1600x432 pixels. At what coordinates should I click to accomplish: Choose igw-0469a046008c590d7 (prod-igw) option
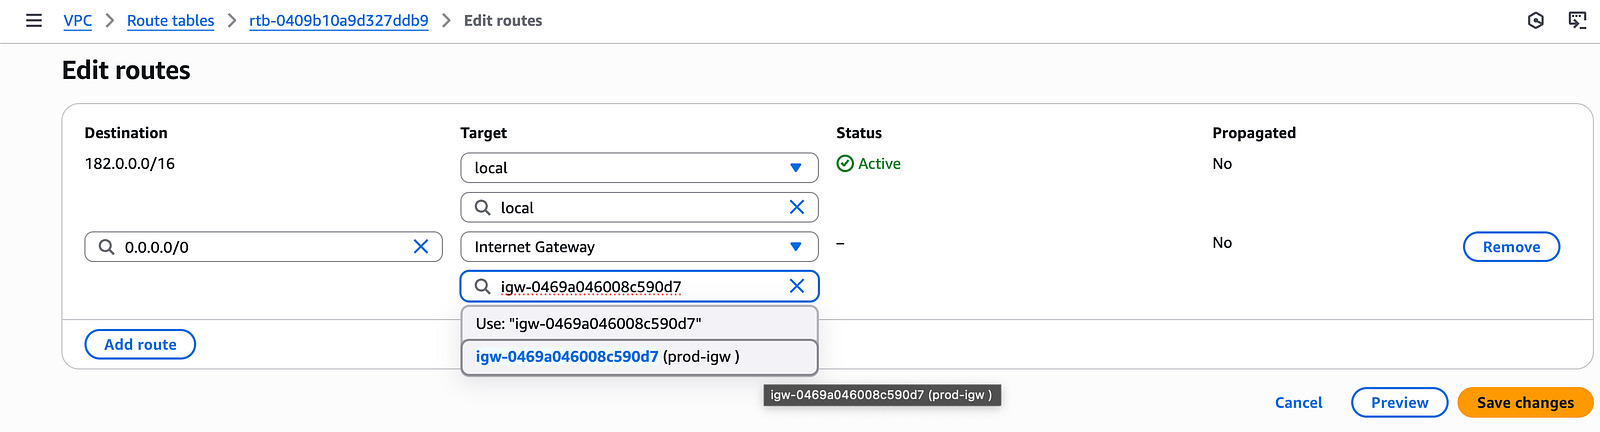point(639,356)
